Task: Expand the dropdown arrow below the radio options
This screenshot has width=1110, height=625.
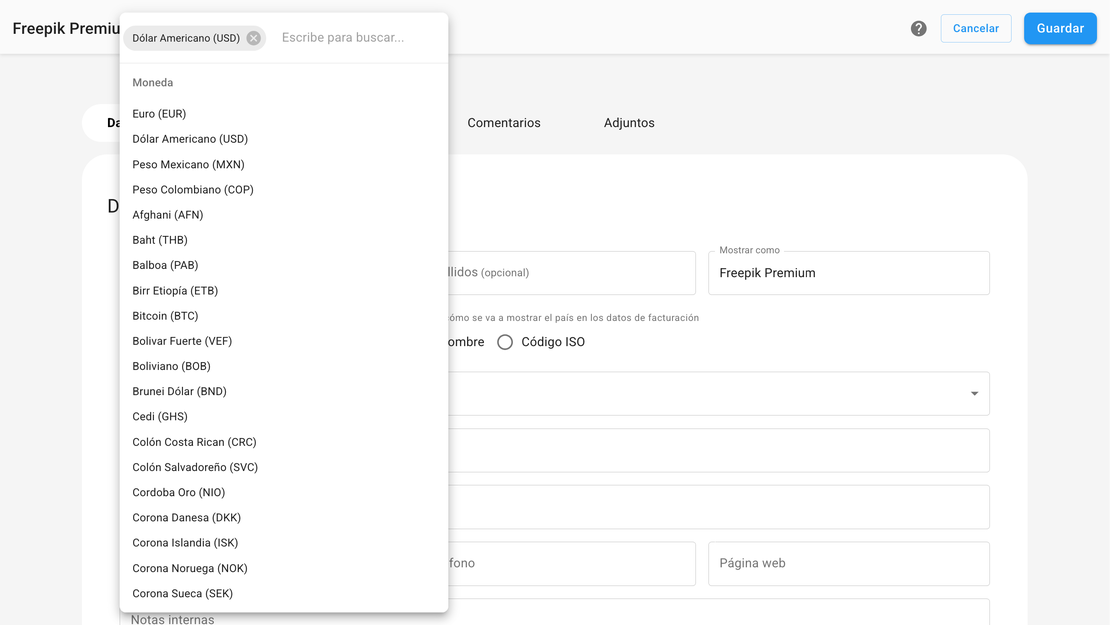Action: (x=974, y=394)
